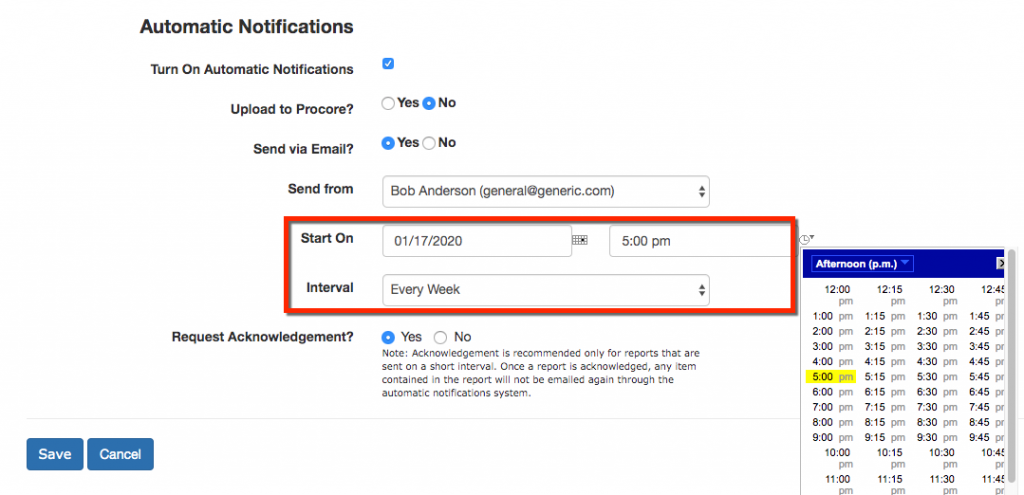
Task: Select Yes for Request Acknowledgement
Action: coord(388,337)
